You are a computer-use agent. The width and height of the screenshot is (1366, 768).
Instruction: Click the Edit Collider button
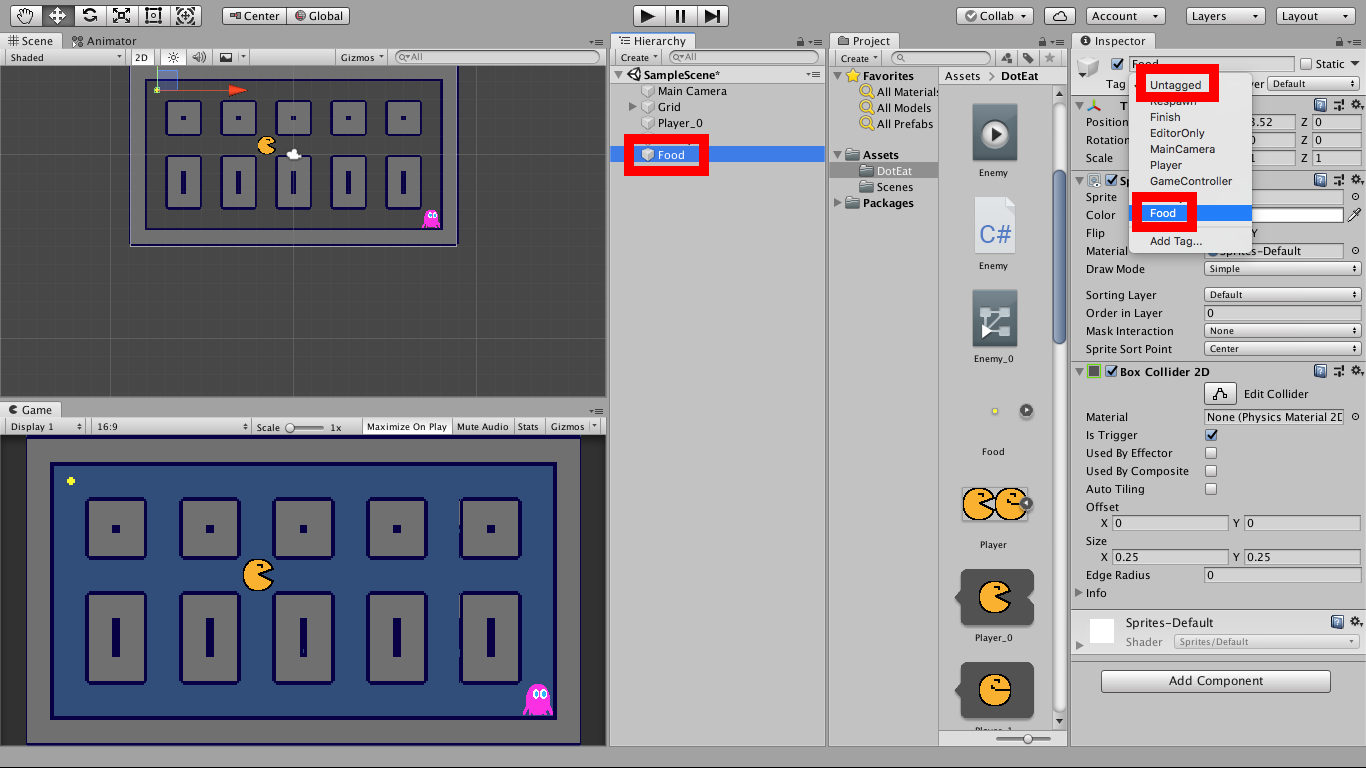(x=1220, y=394)
